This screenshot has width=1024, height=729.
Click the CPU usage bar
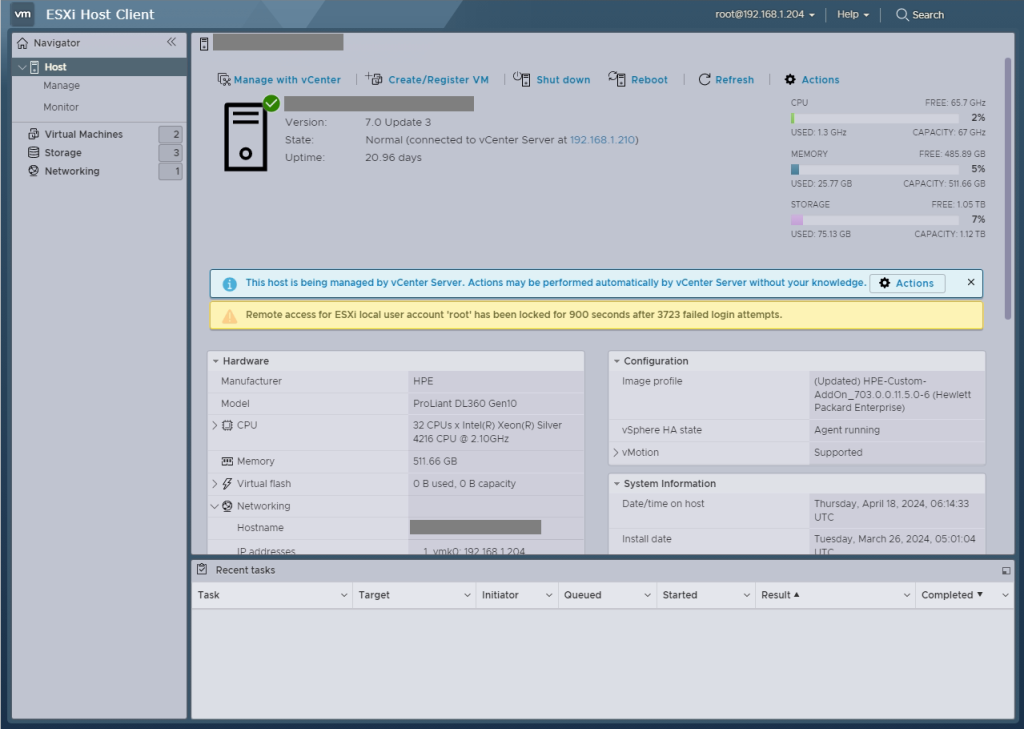tap(874, 118)
